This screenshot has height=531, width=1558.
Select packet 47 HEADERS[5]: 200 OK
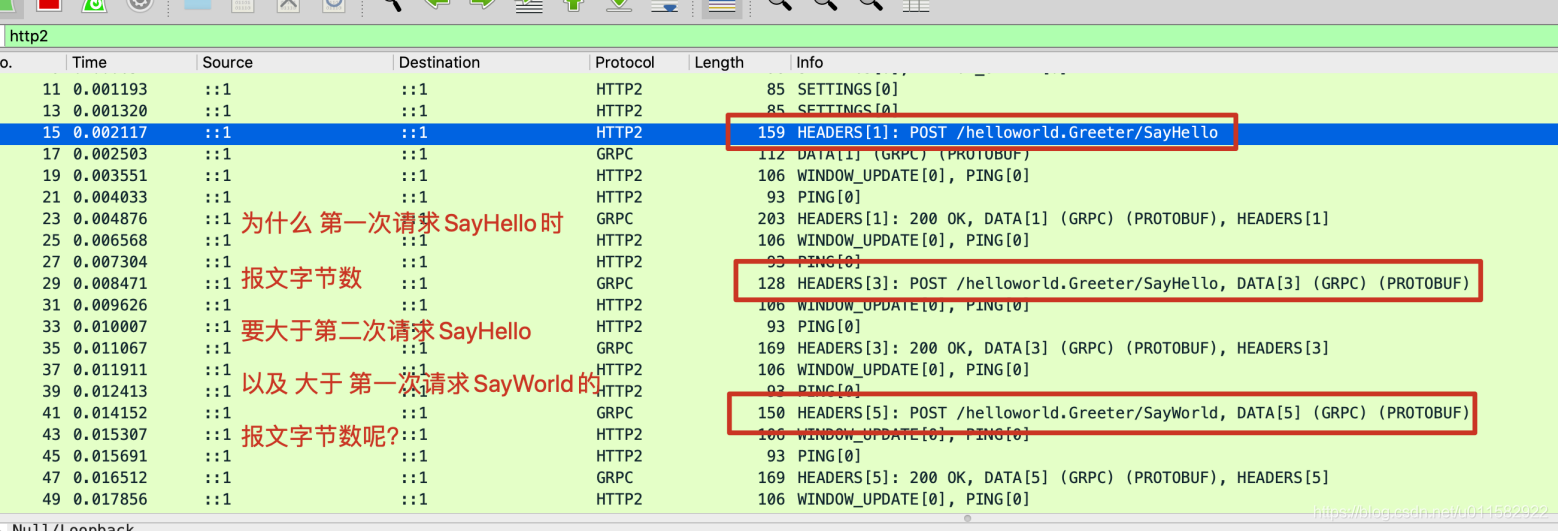coord(779,478)
